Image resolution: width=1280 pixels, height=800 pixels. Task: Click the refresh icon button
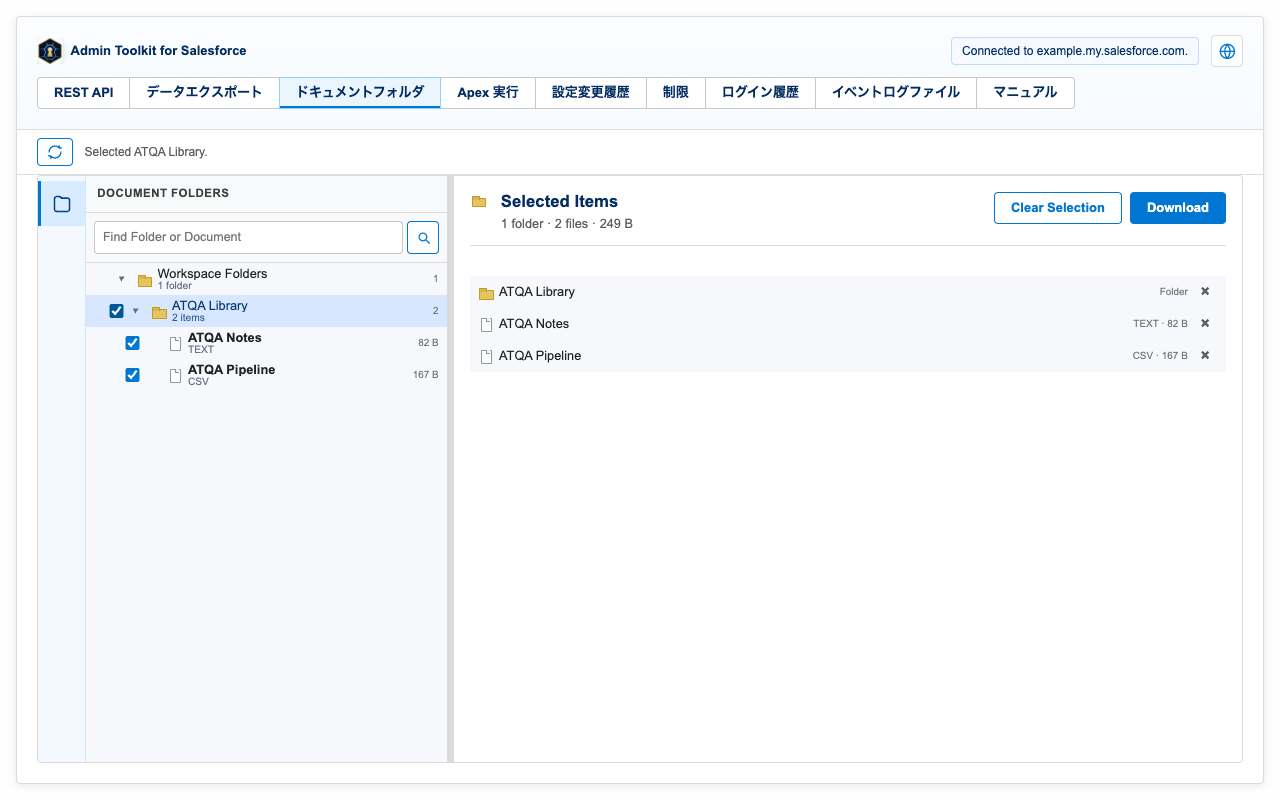click(55, 152)
